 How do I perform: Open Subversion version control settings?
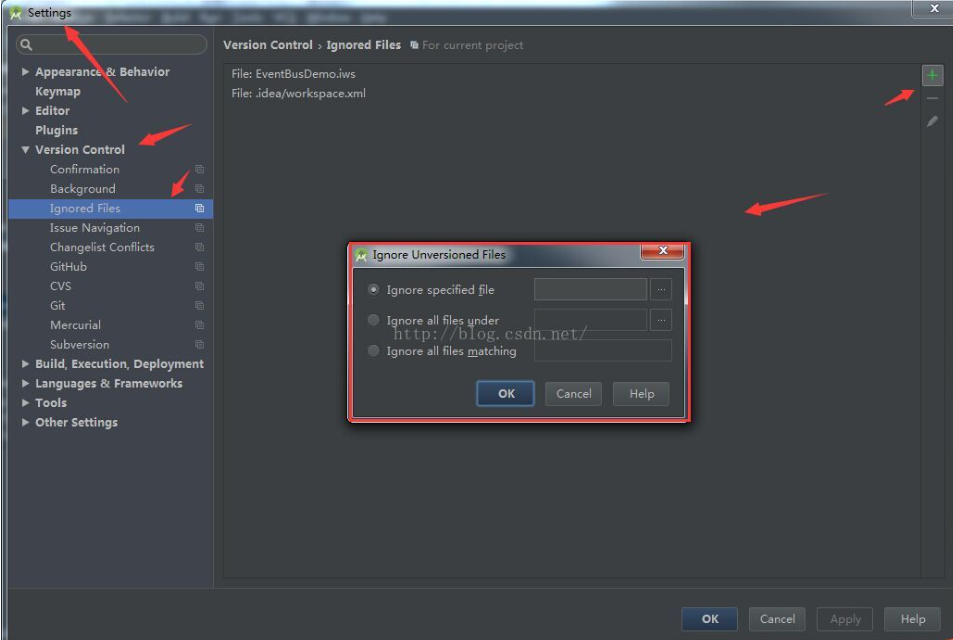coord(80,344)
